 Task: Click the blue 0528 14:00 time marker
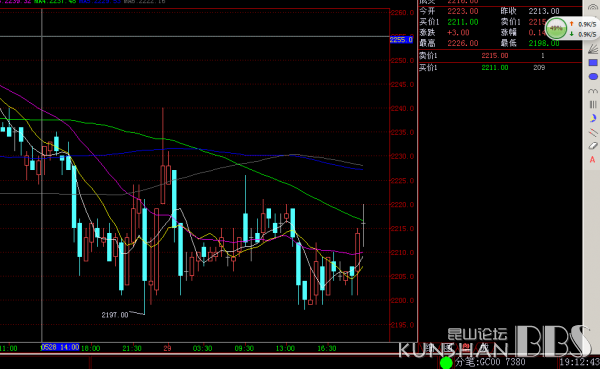(60, 348)
